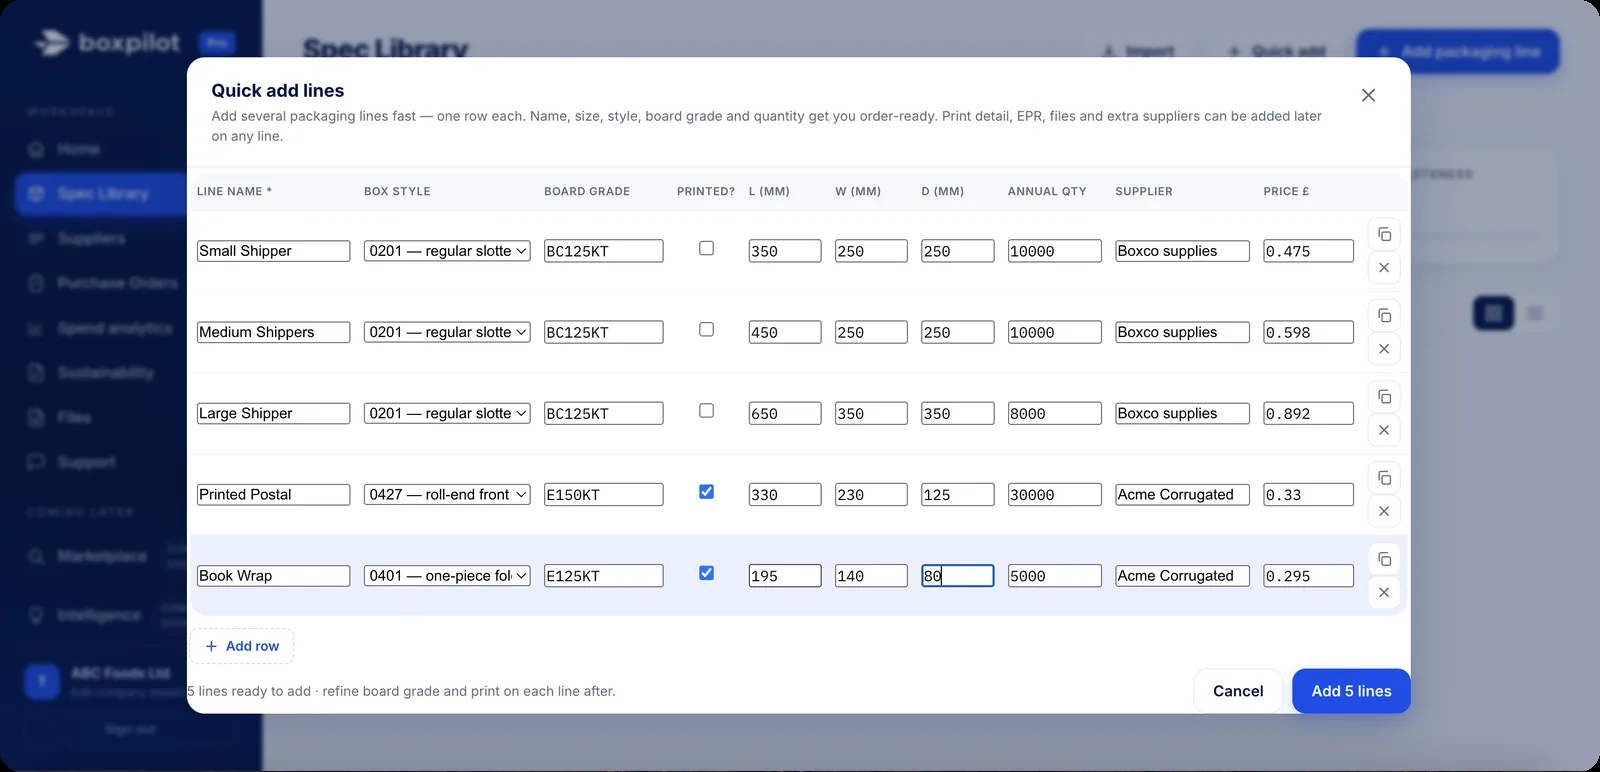Edit length 450 for Medium Shippers
Screen dimensions: 1600x772
[785, 332]
